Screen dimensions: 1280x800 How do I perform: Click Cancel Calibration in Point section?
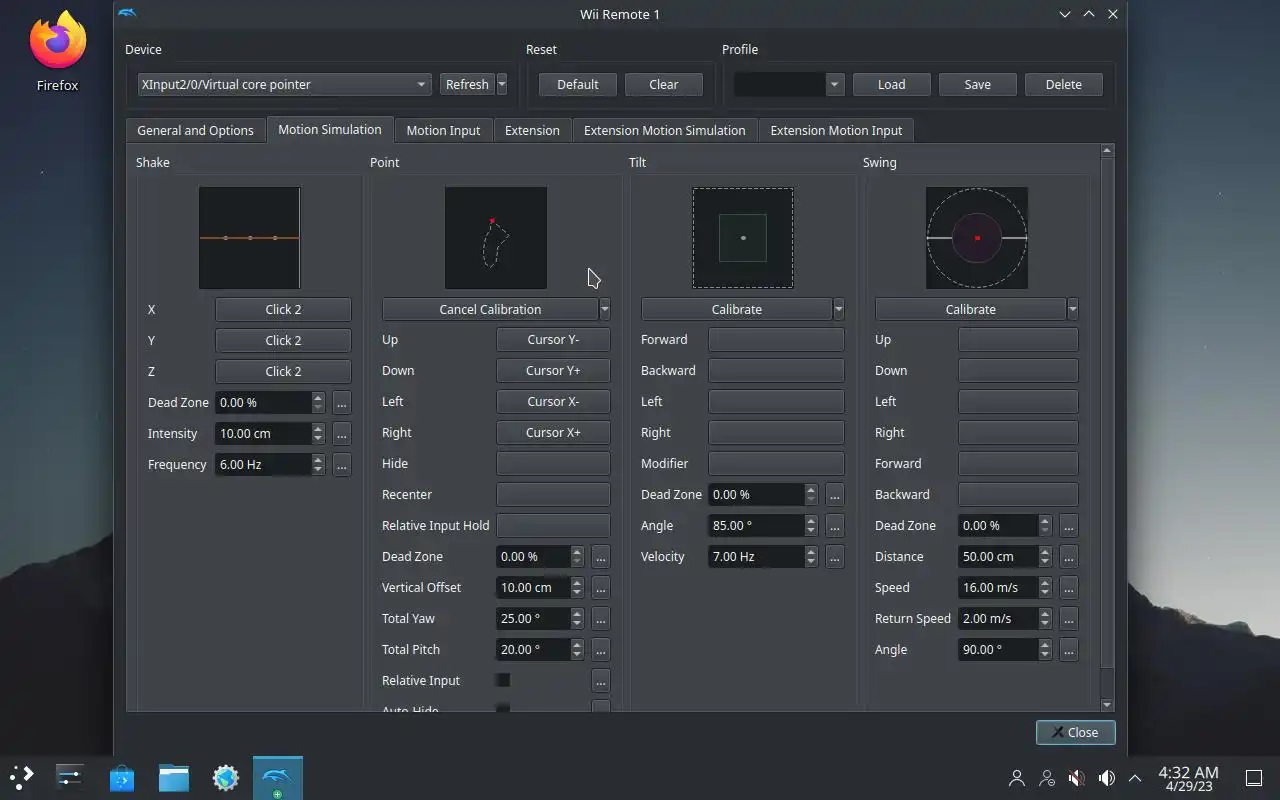[x=490, y=309]
